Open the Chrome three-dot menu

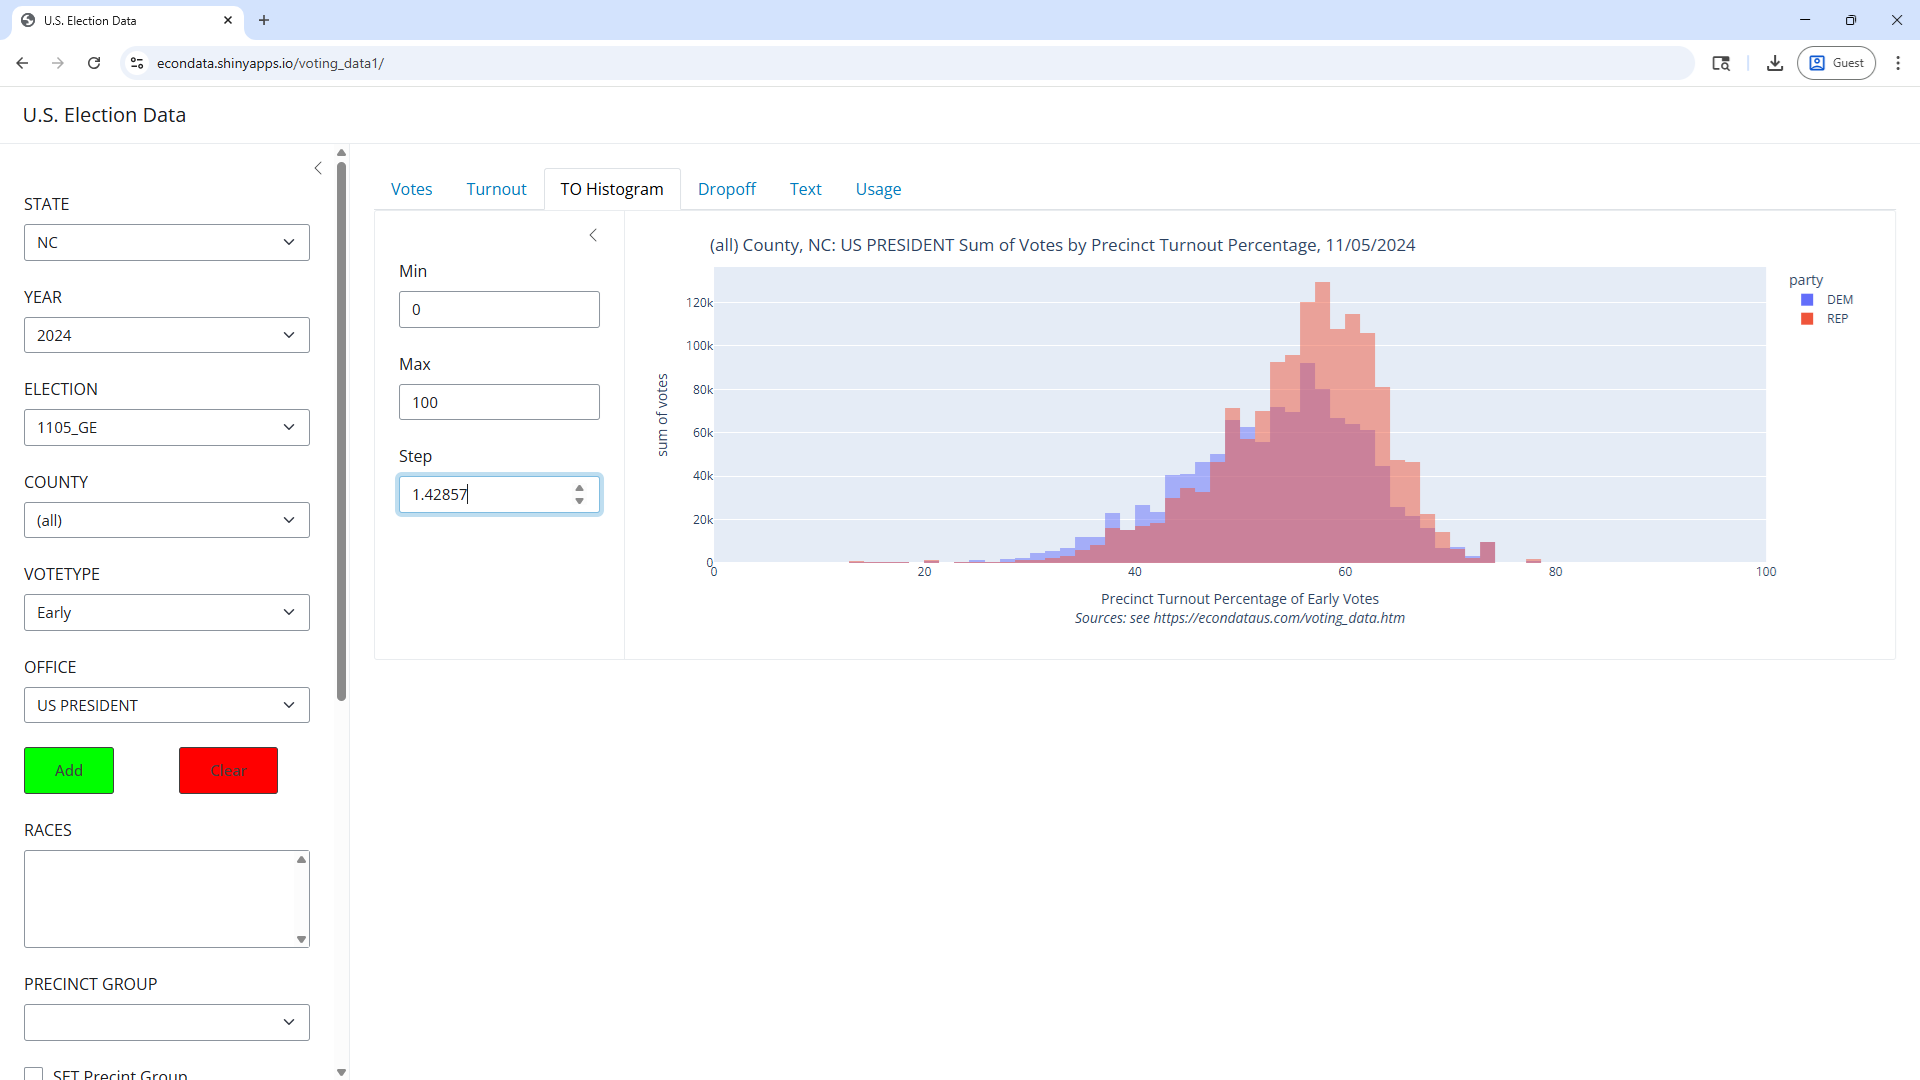[x=1898, y=63]
